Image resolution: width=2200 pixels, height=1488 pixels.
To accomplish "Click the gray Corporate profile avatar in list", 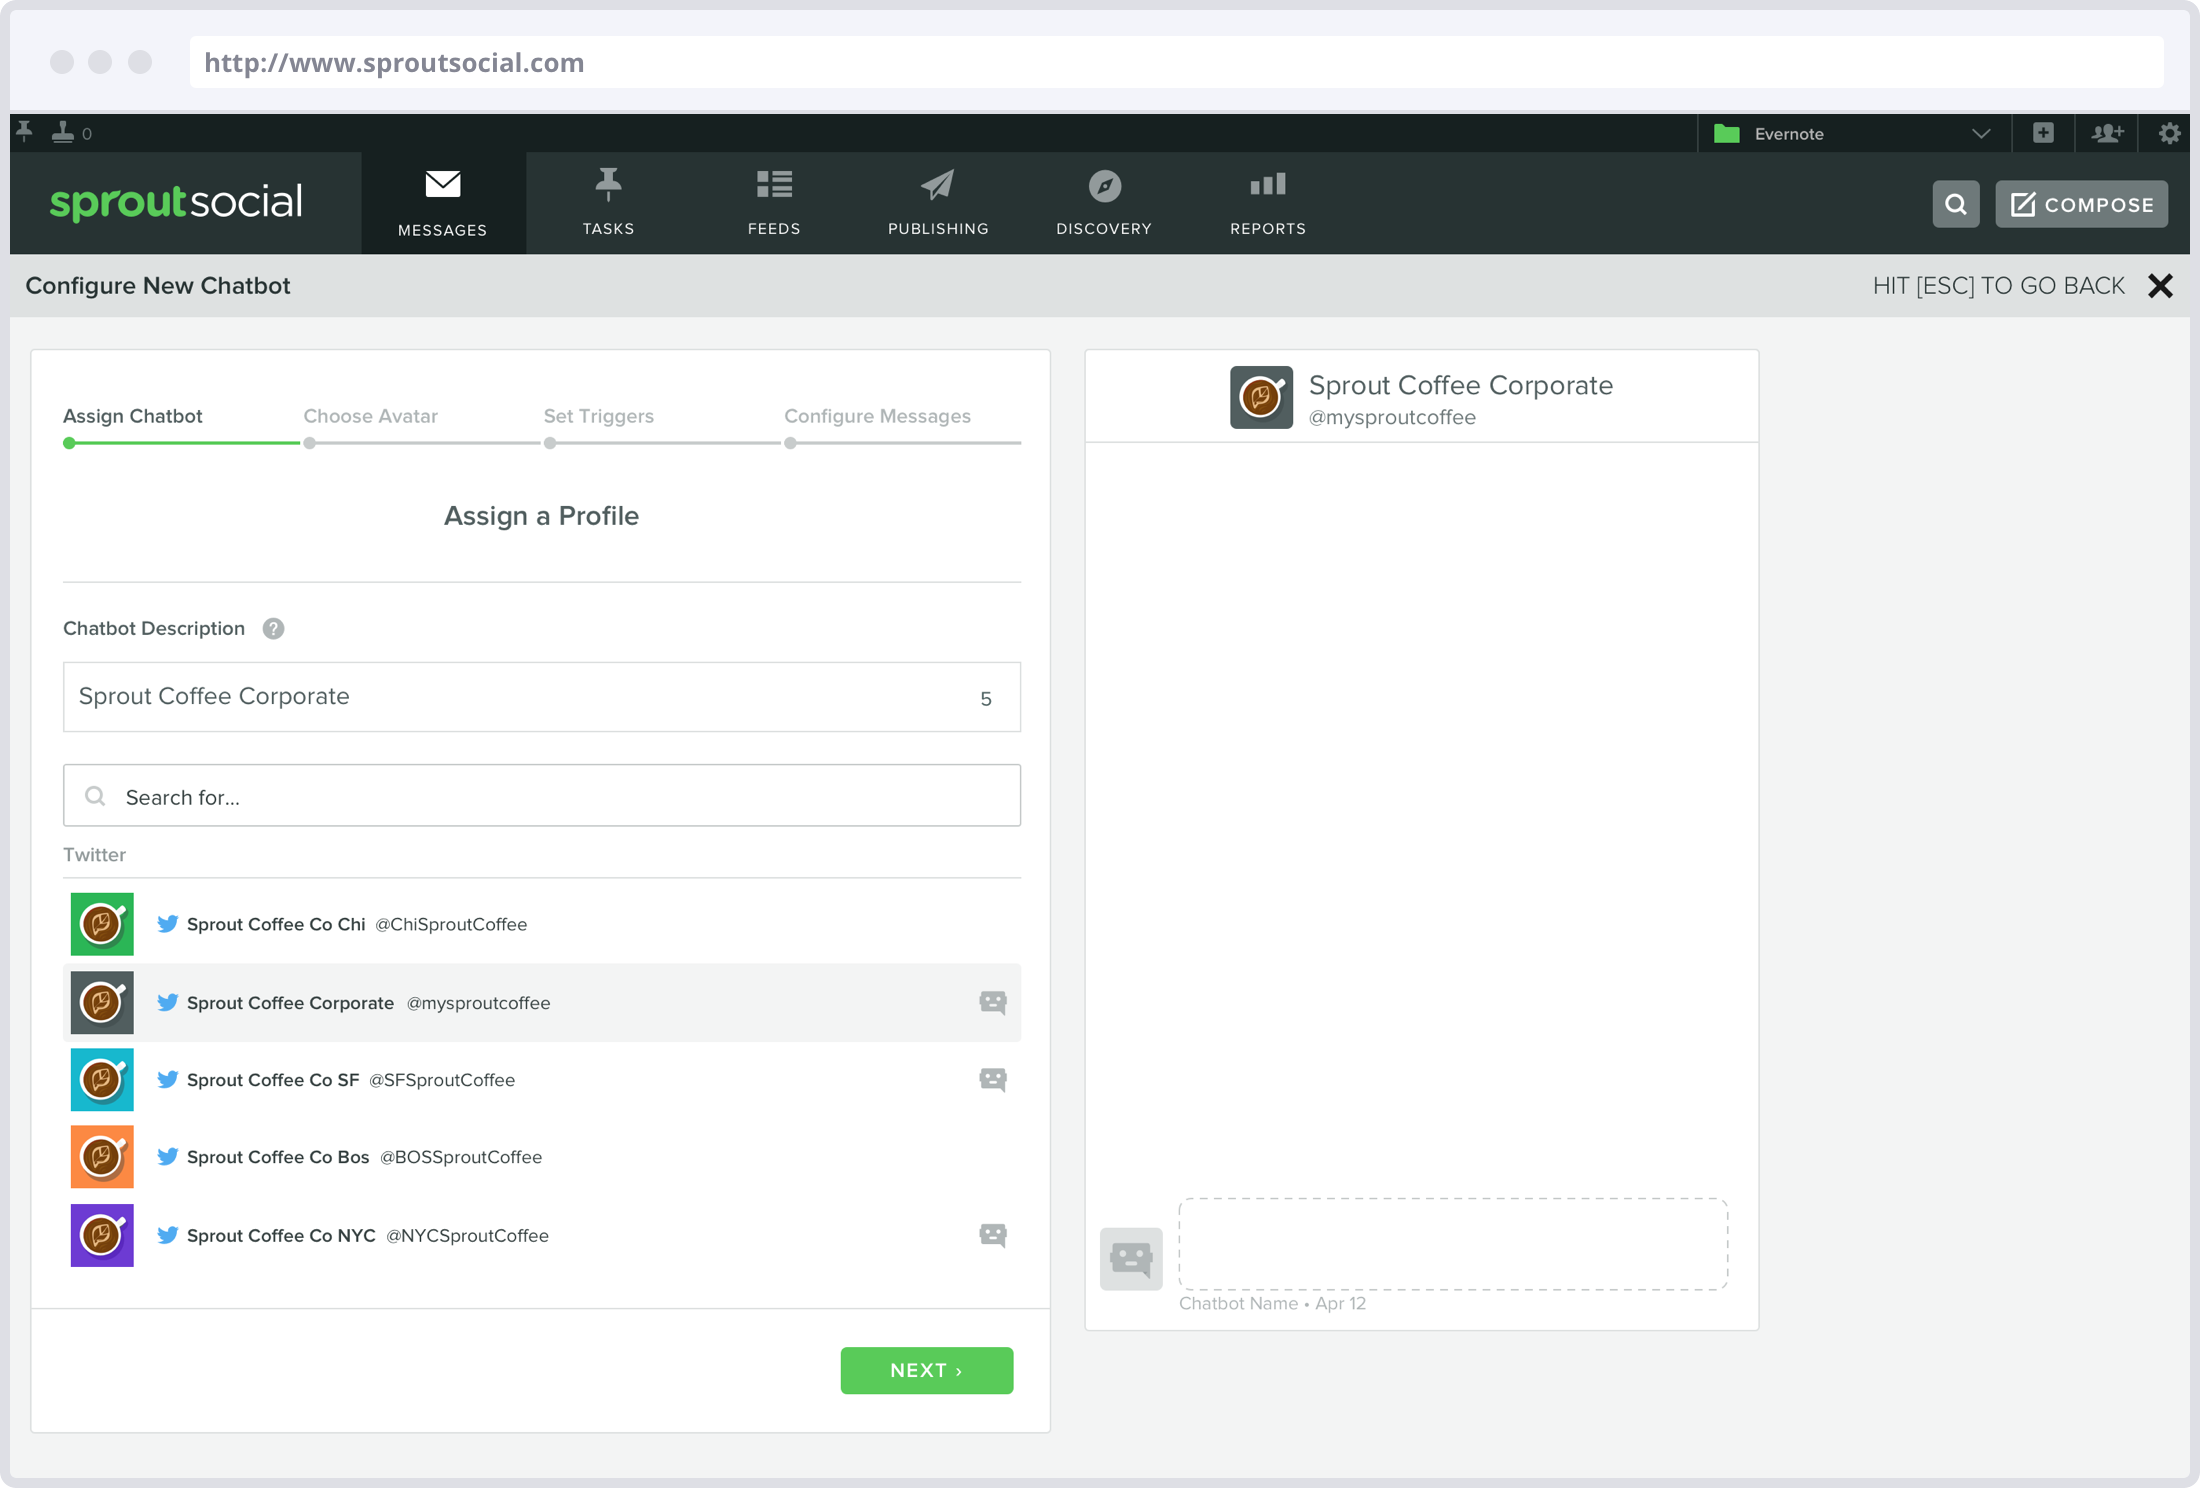I will [102, 1002].
